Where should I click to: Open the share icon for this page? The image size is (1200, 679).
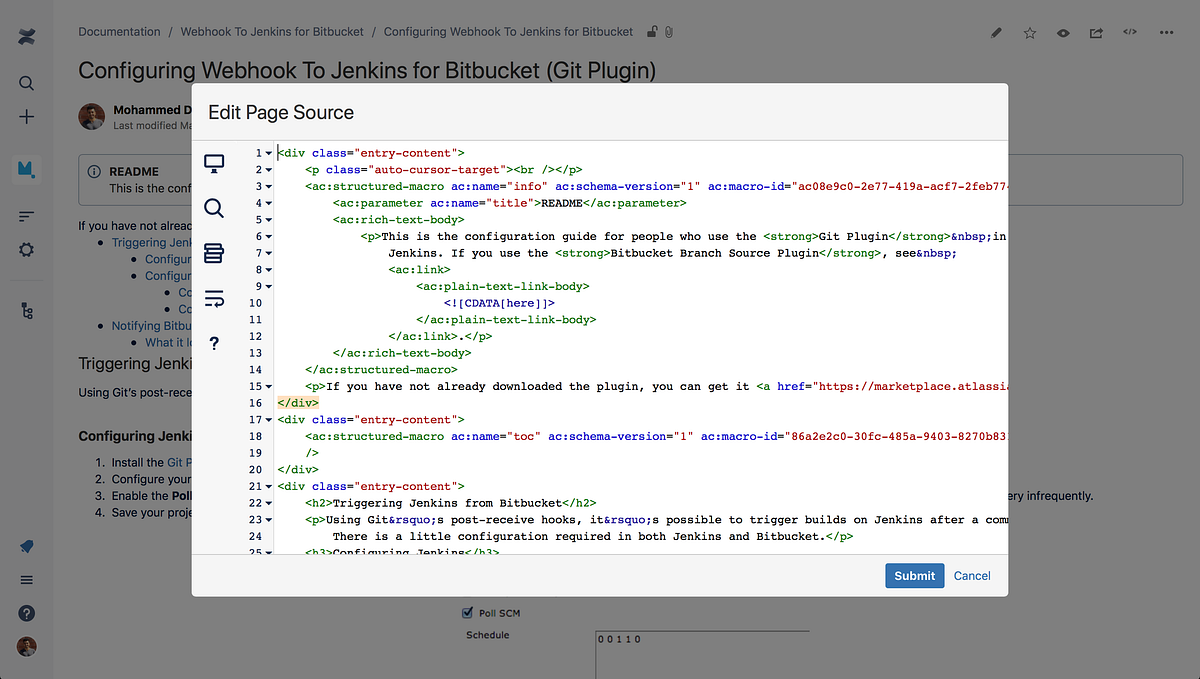(1096, 32)
